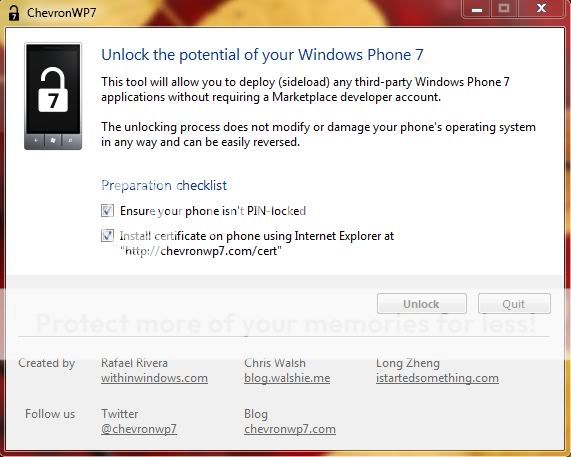Click the 'Created by' label
This screenshot has height=457, width=571.
[x=47, y=363]
